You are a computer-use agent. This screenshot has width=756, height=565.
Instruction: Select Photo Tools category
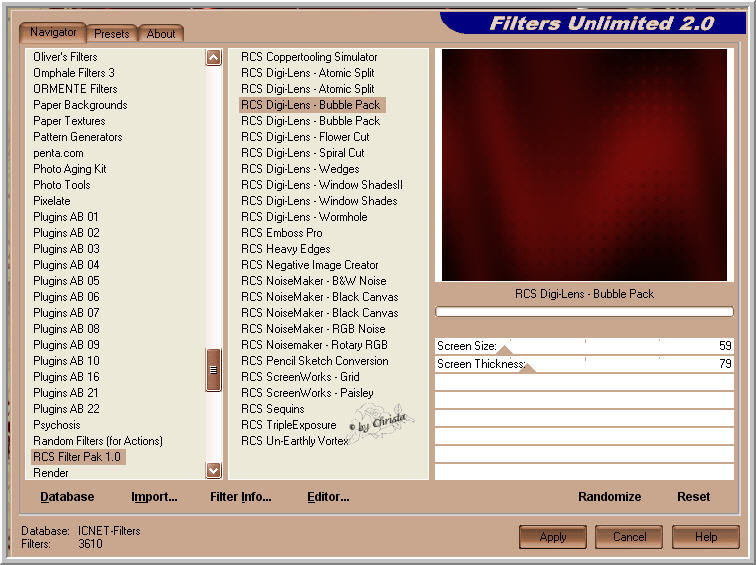[x=62, y=185]
